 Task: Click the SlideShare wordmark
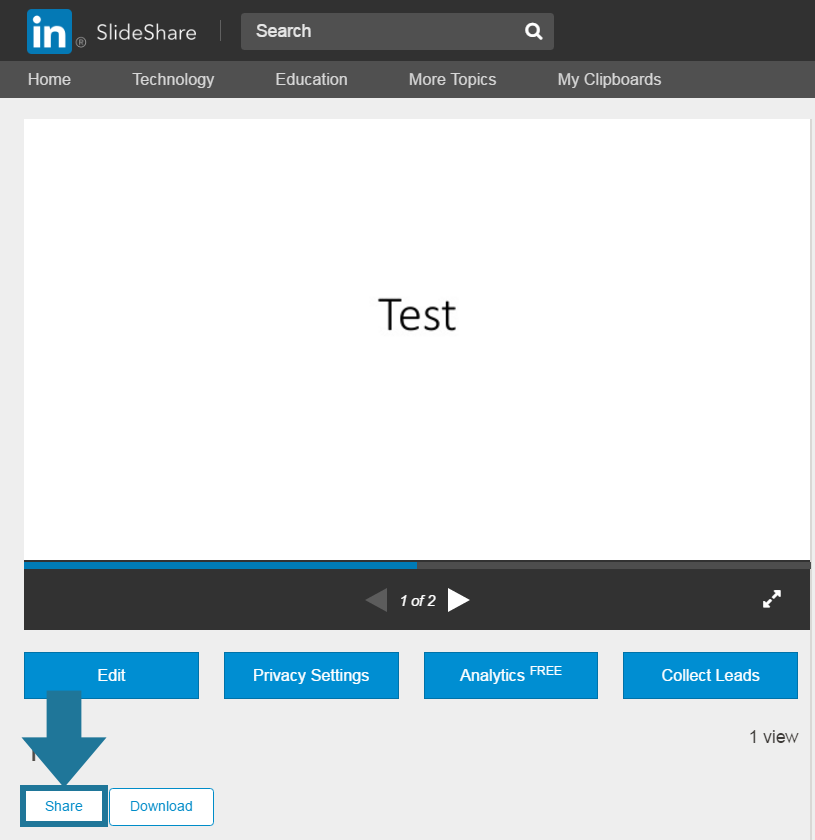click(146, 32)
